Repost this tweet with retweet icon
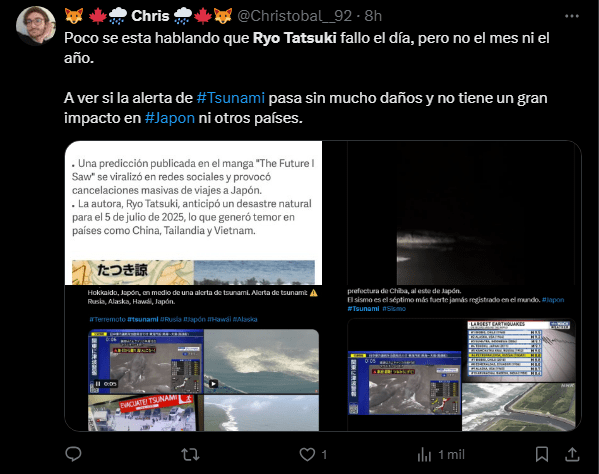The height and width of the screenshot is (474, 599). coord(190,455)
